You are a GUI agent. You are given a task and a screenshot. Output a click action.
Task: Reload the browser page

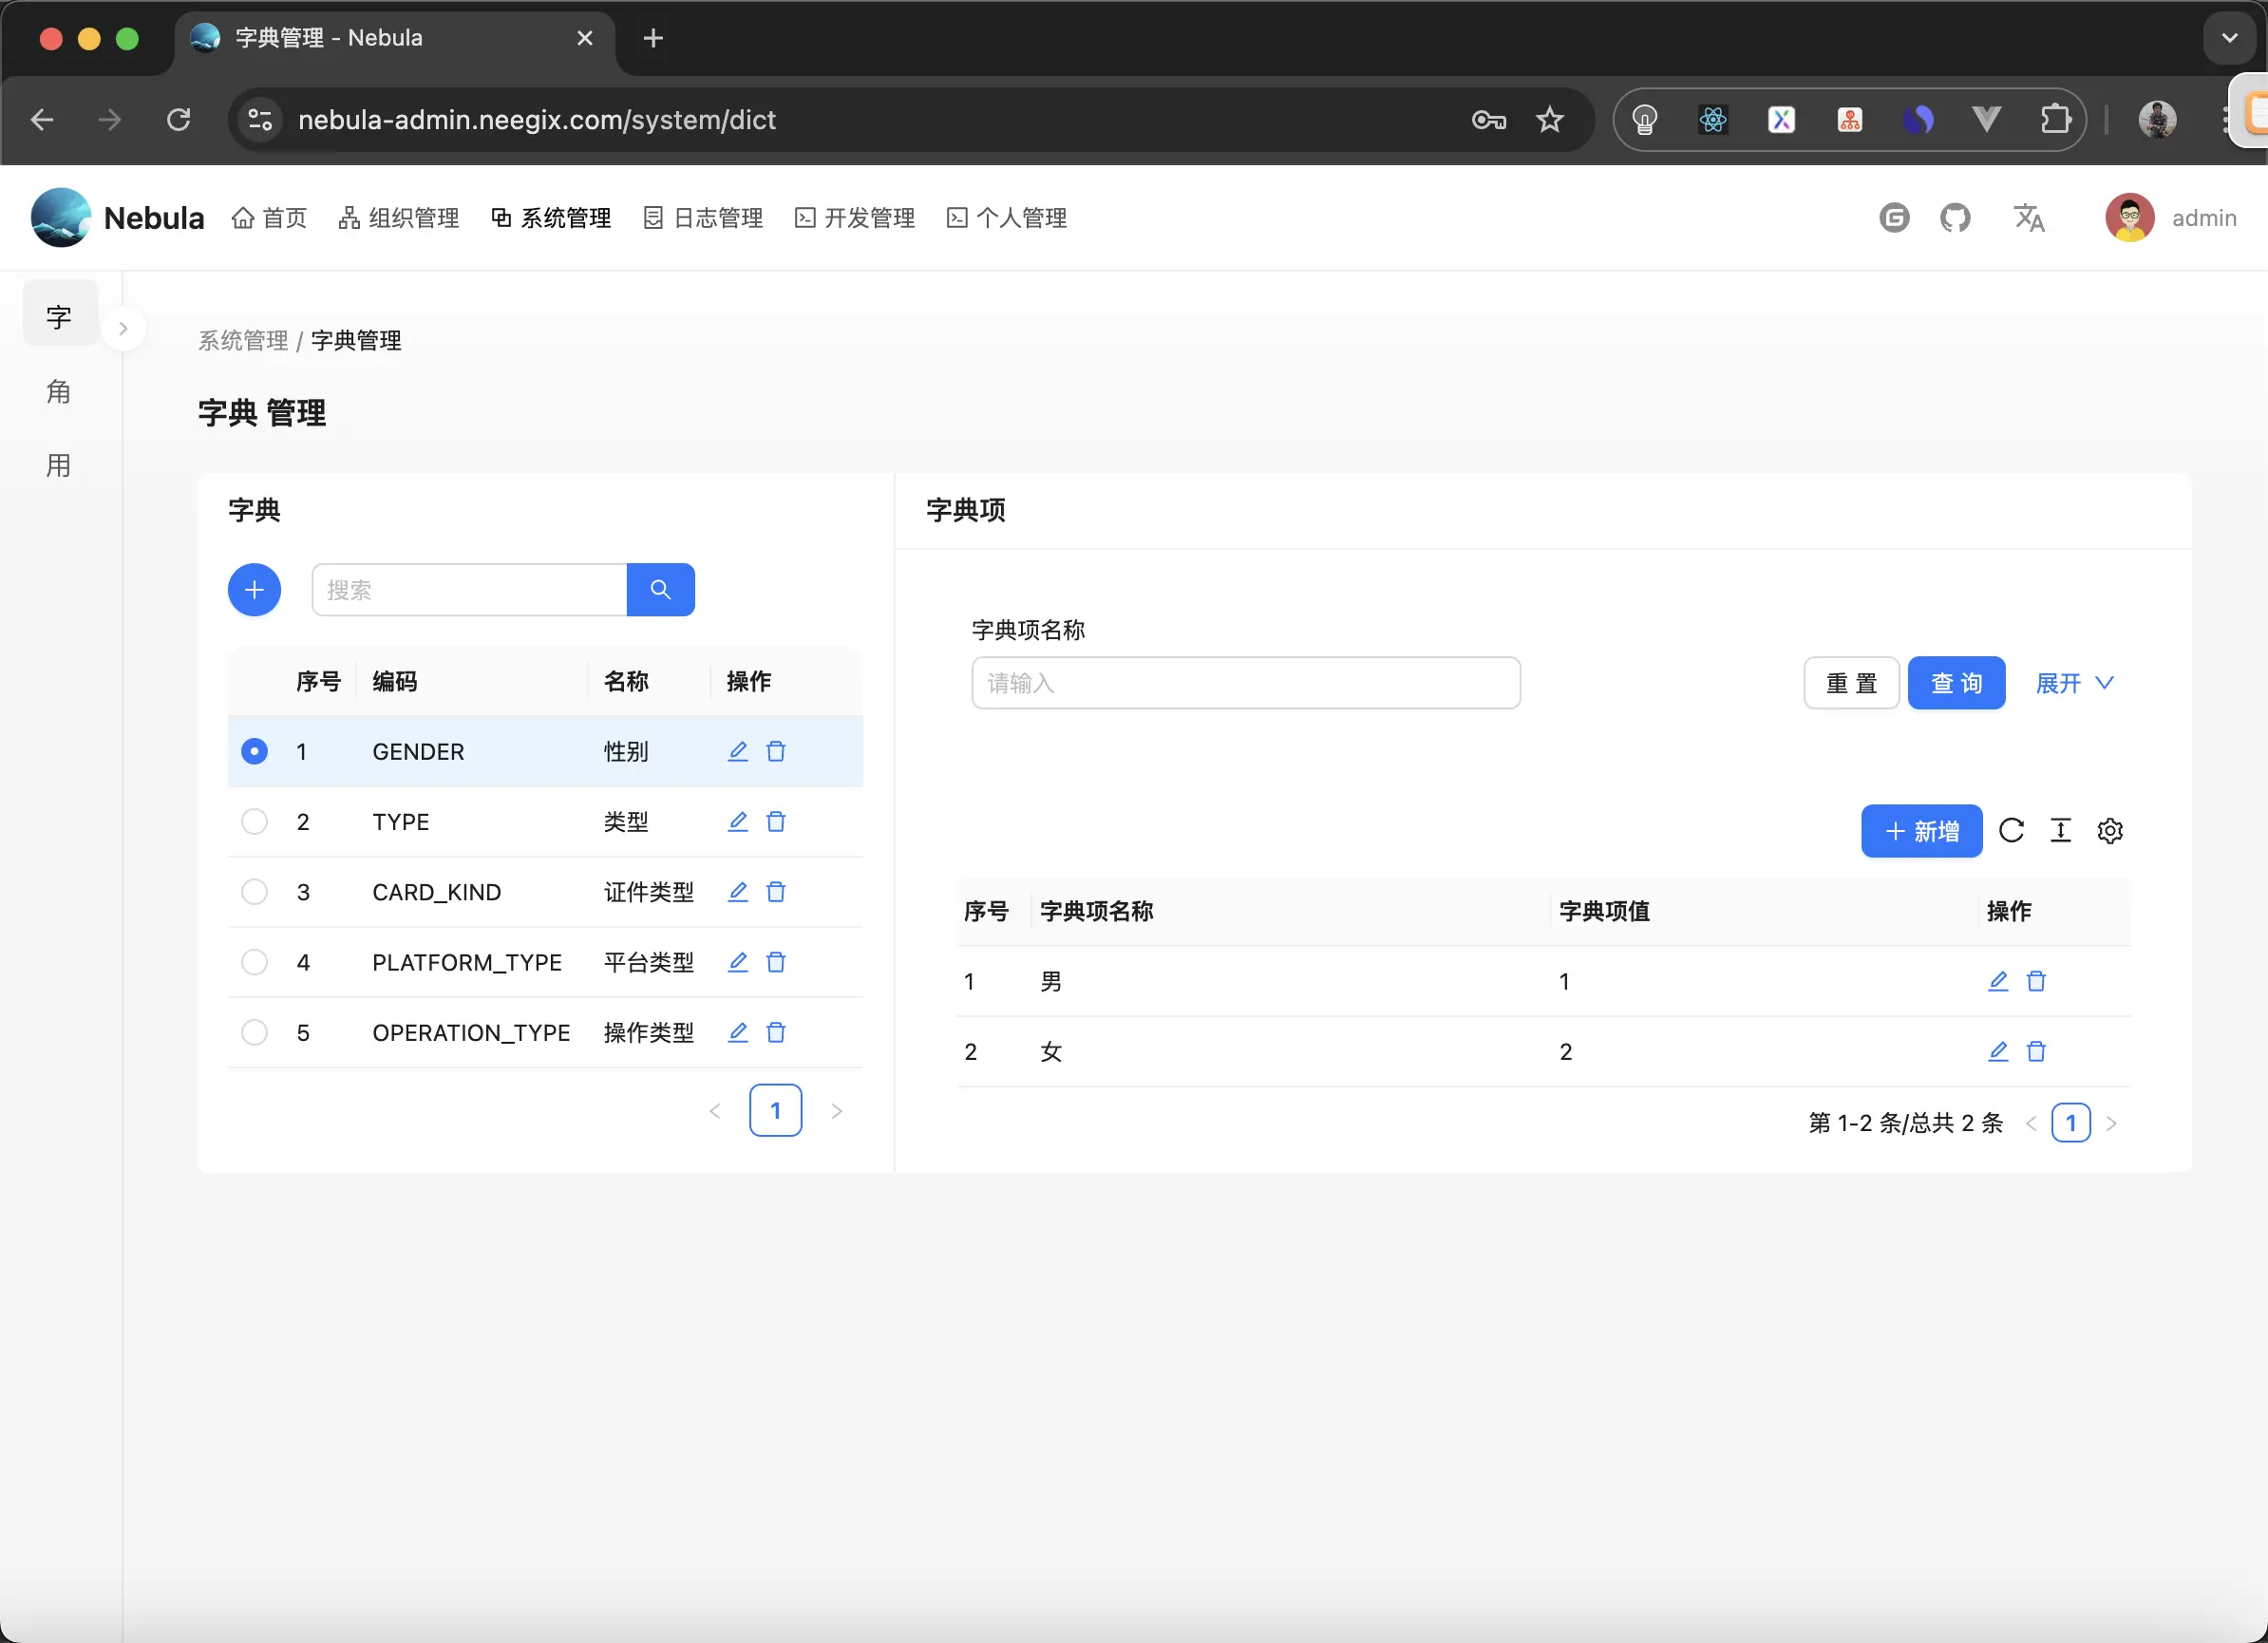click(x=179, y=120)
